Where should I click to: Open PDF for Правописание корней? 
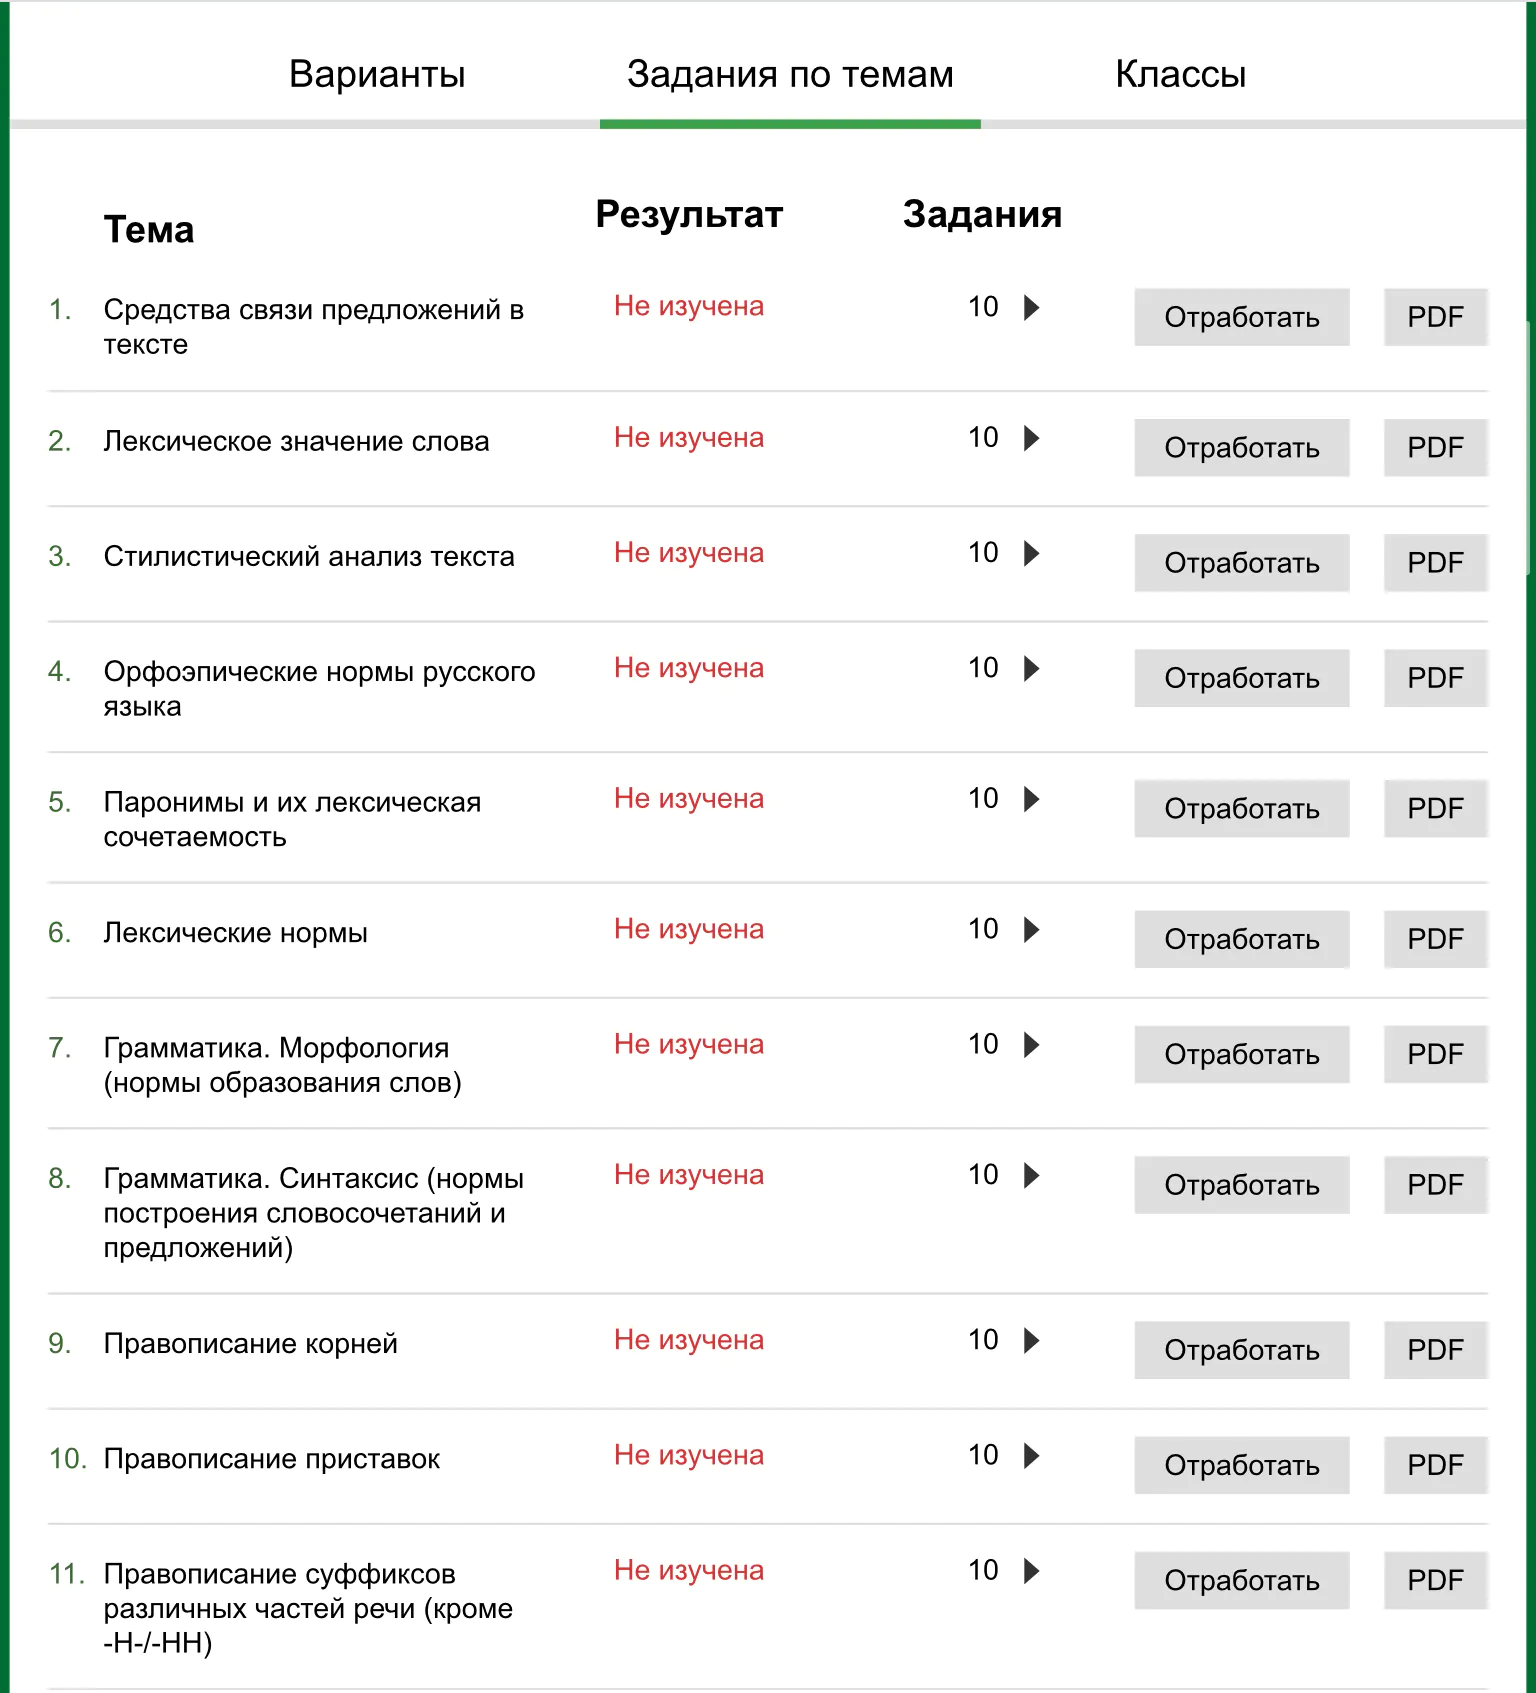[x=1435, y=1350]
